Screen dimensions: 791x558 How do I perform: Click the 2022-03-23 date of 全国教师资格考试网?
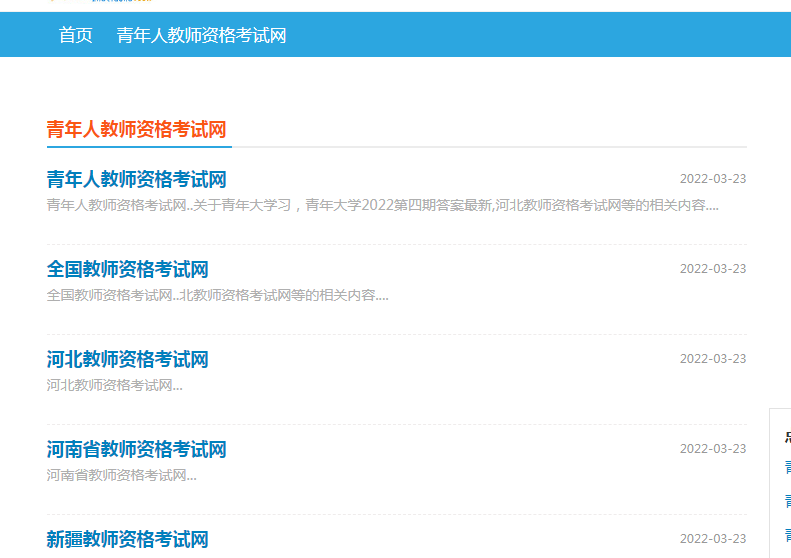pos(713,268)
